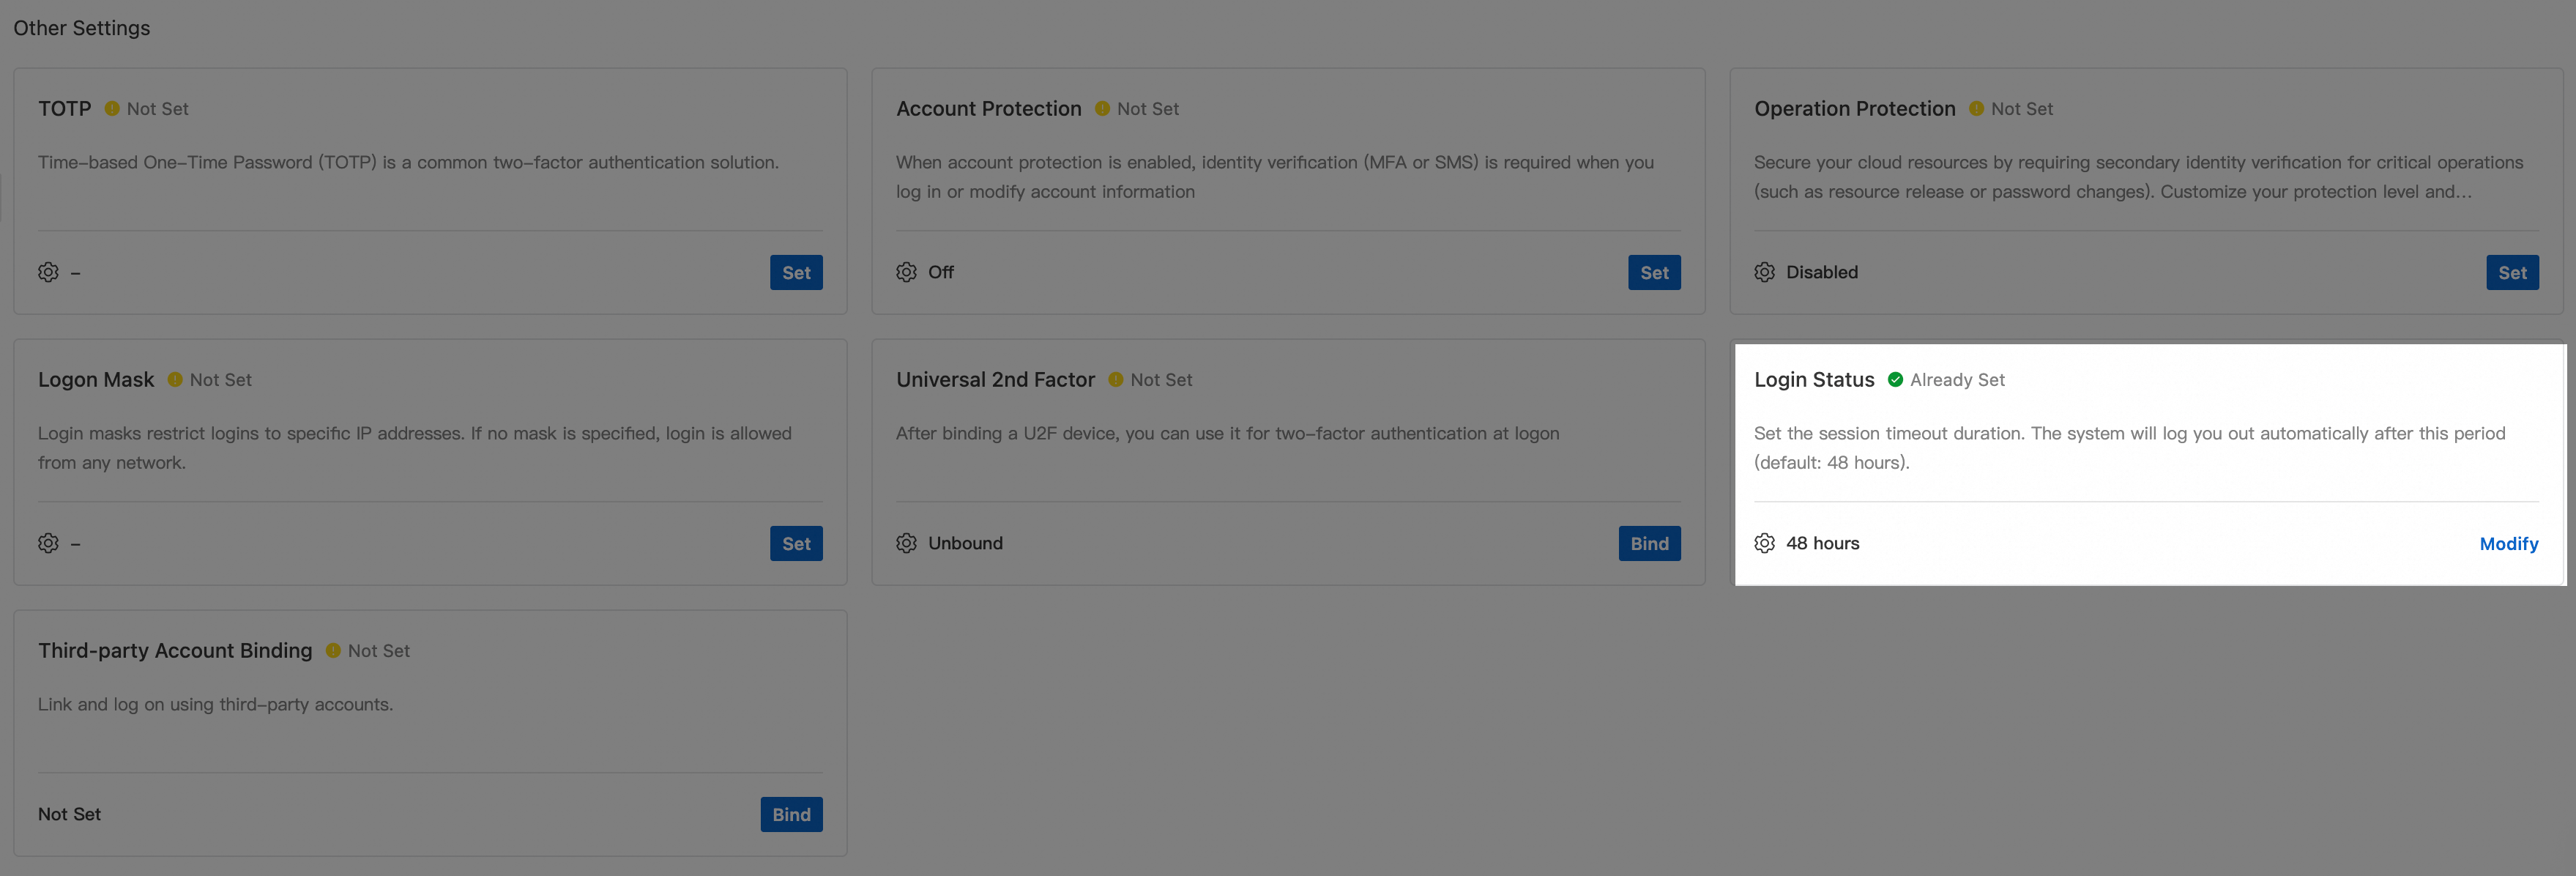Click the gear icon in TOTP card
The image size is (2576, 876).
pos(48,272)
